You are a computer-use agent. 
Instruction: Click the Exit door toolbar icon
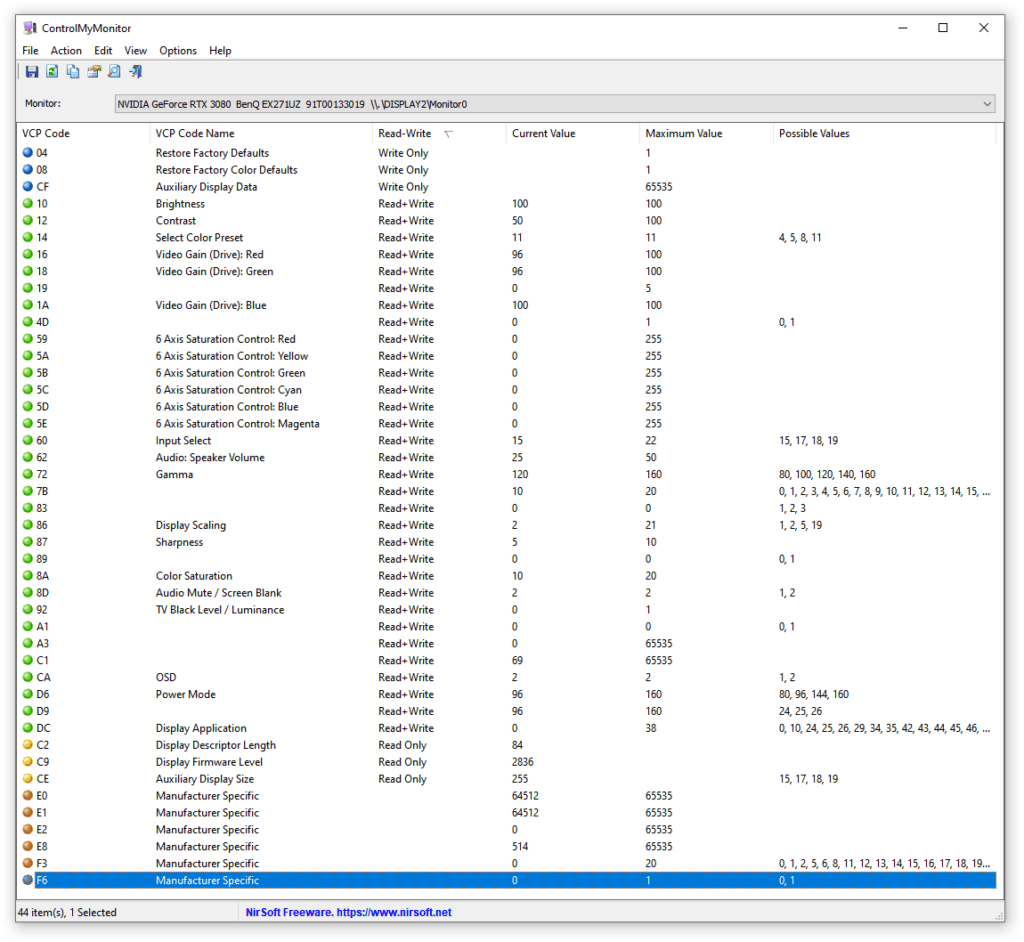pyautogui.click(x=136, y=72)
